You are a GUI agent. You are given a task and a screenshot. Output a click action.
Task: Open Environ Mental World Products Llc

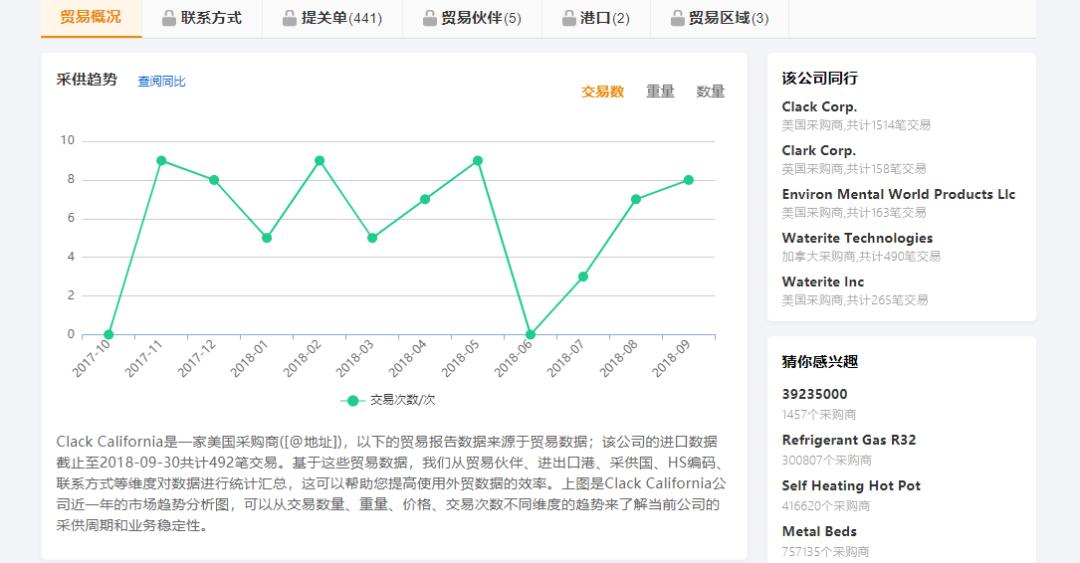[x=898, y=194]
